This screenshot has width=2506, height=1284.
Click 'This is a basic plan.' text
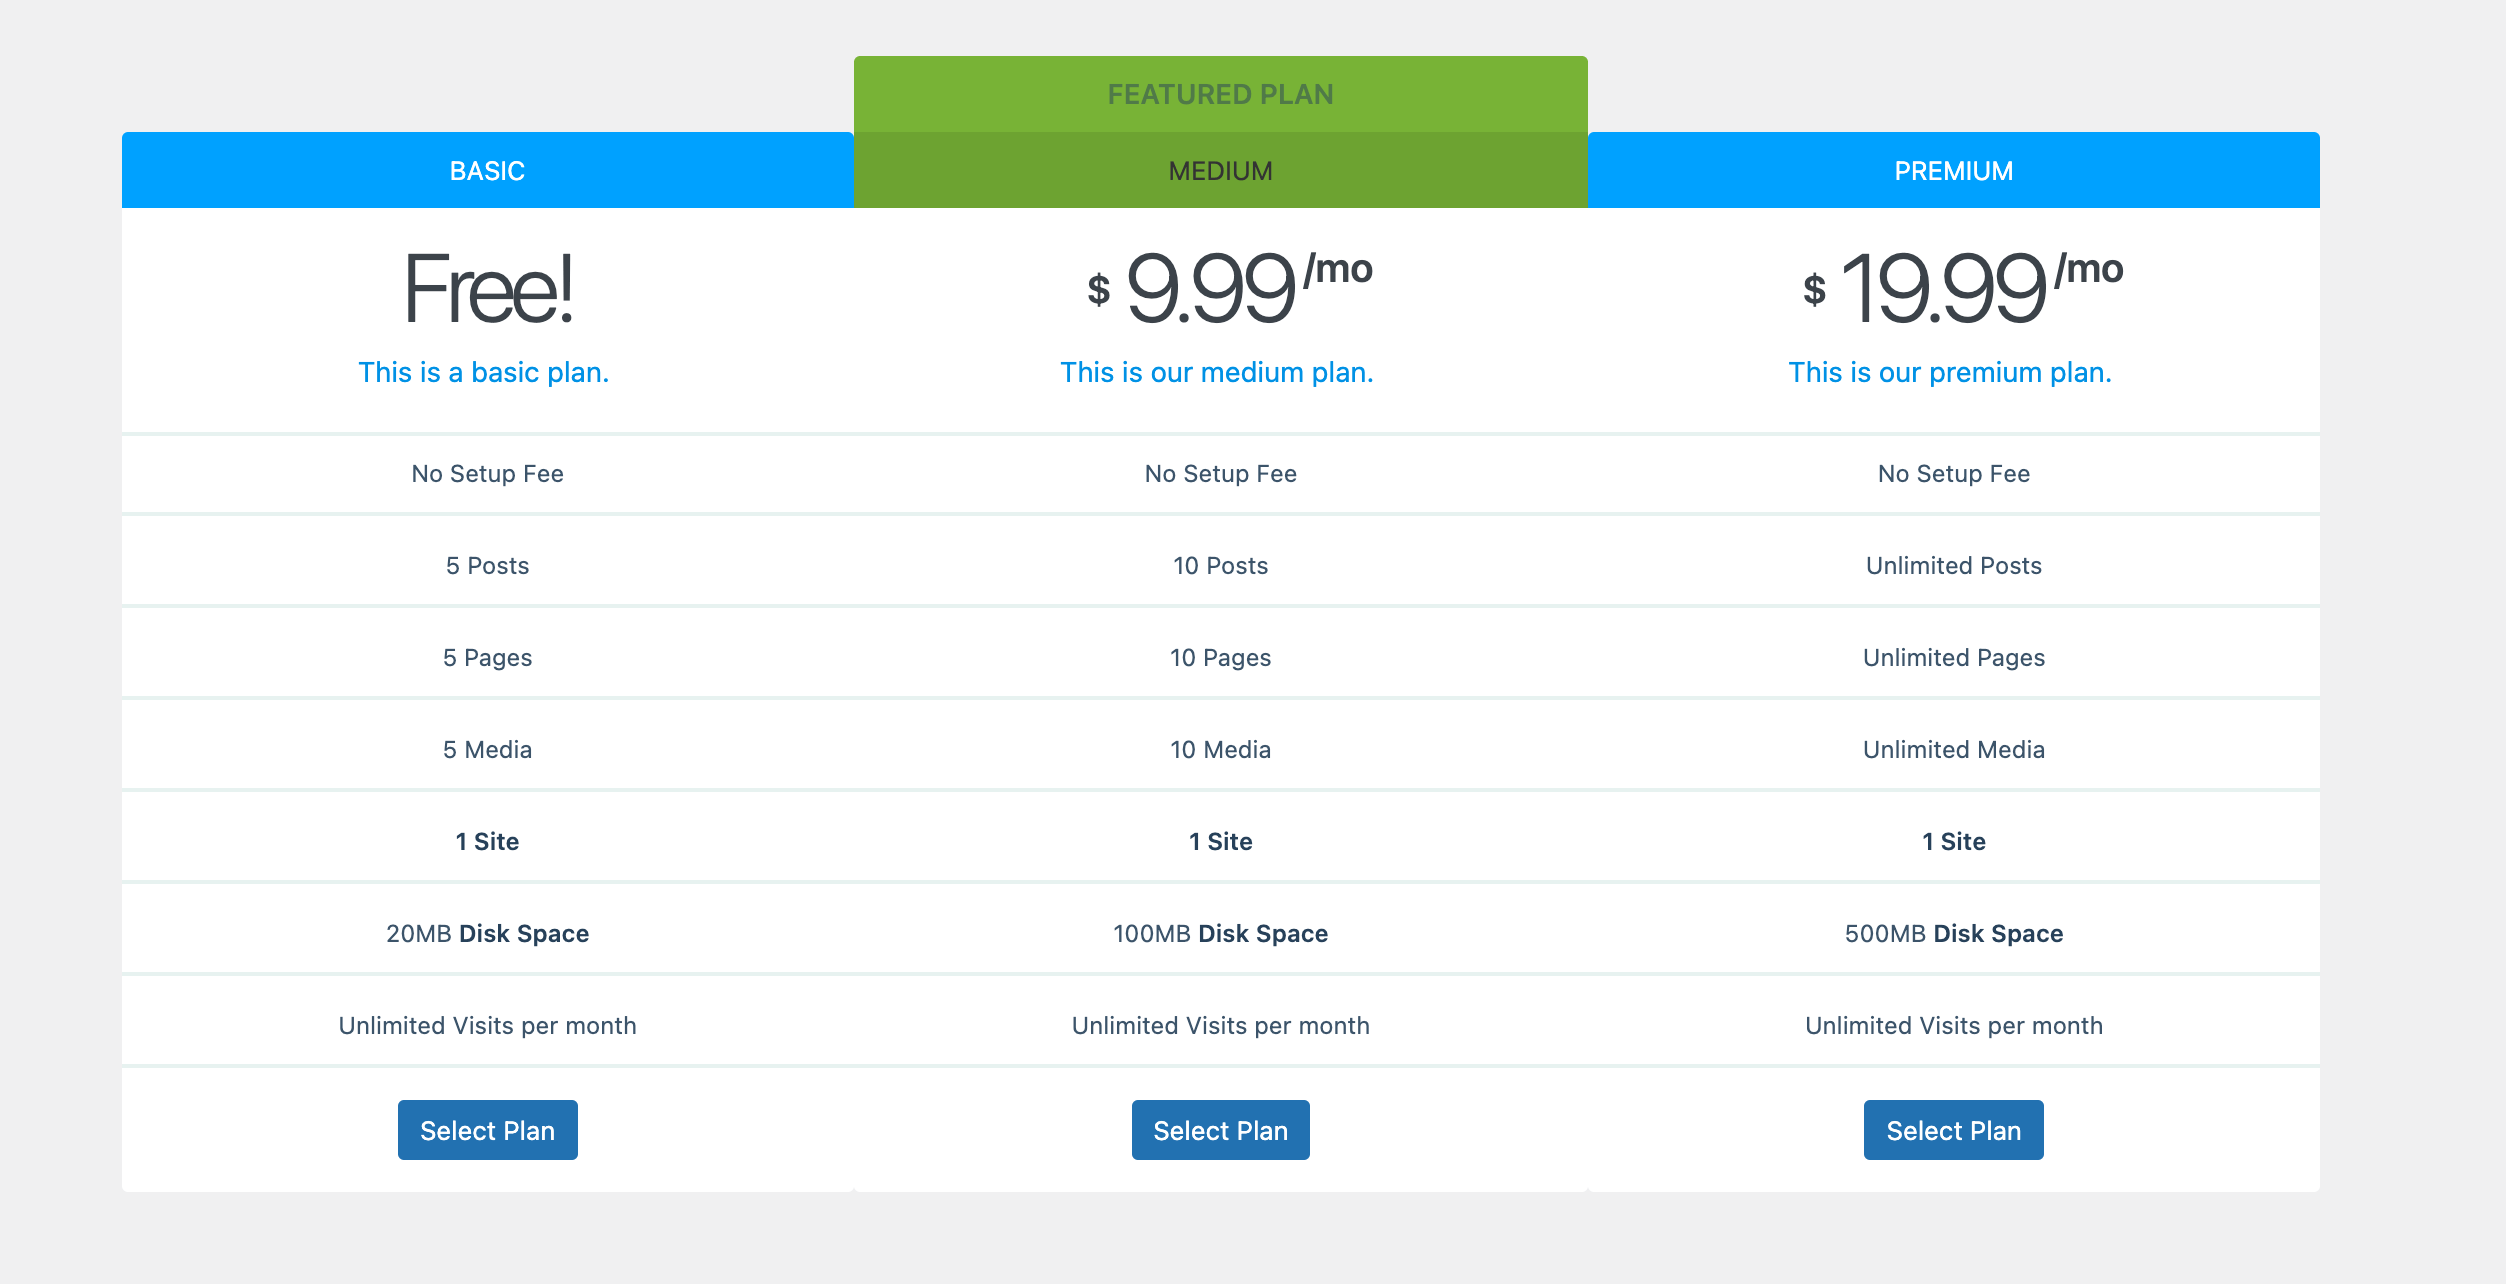(484, 372)
